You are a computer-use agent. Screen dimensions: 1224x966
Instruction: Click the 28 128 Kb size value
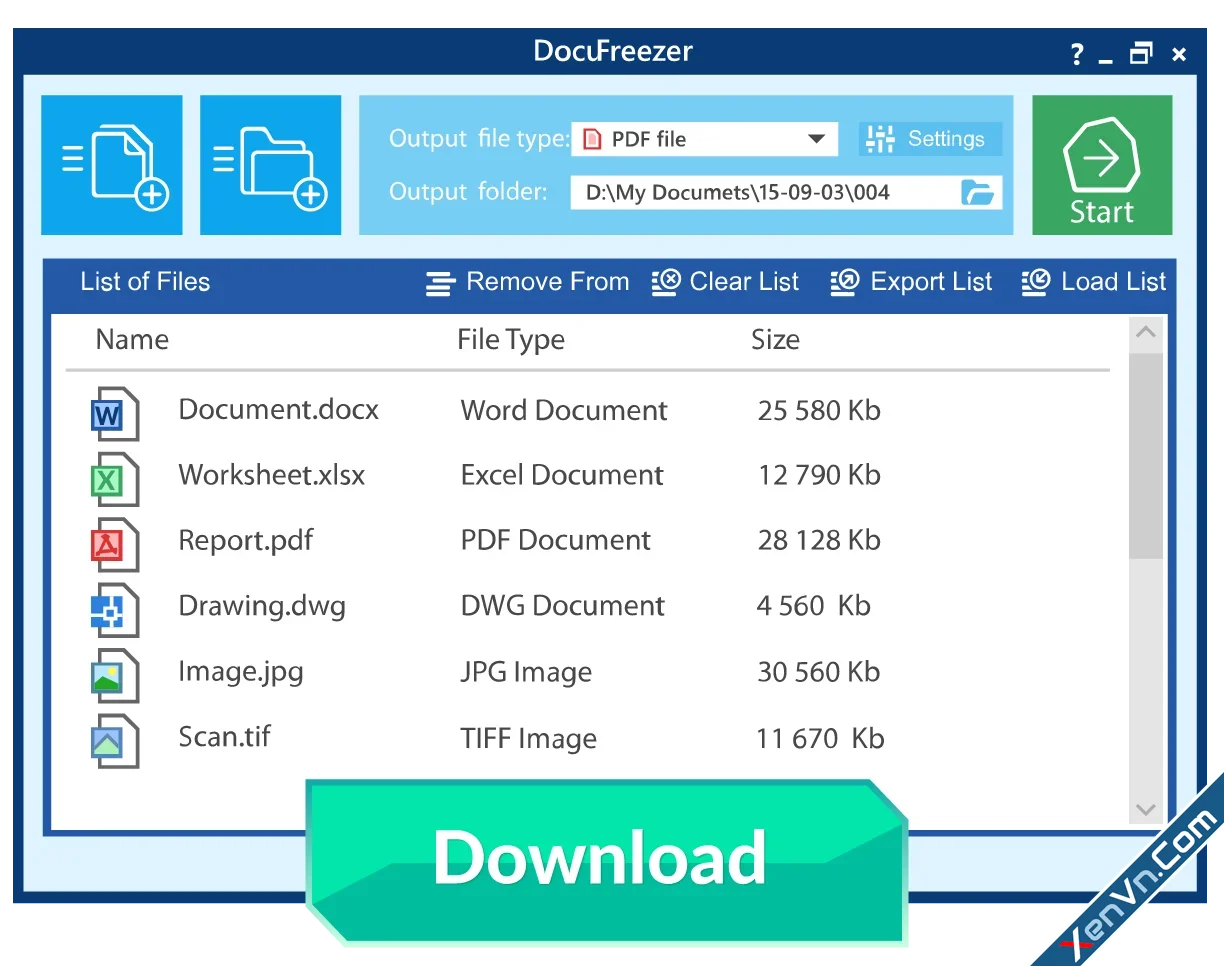pyautogui.click(x=819, y=541)
